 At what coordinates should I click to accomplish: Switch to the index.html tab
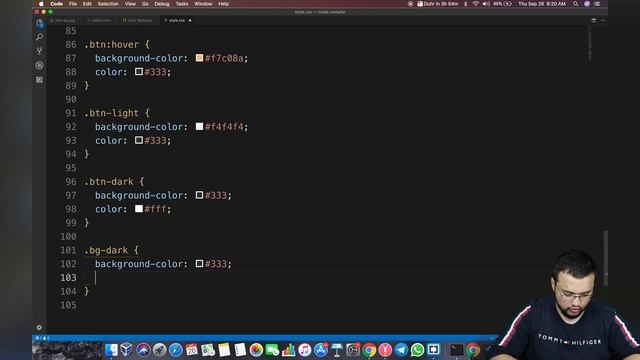coord(99,20)
